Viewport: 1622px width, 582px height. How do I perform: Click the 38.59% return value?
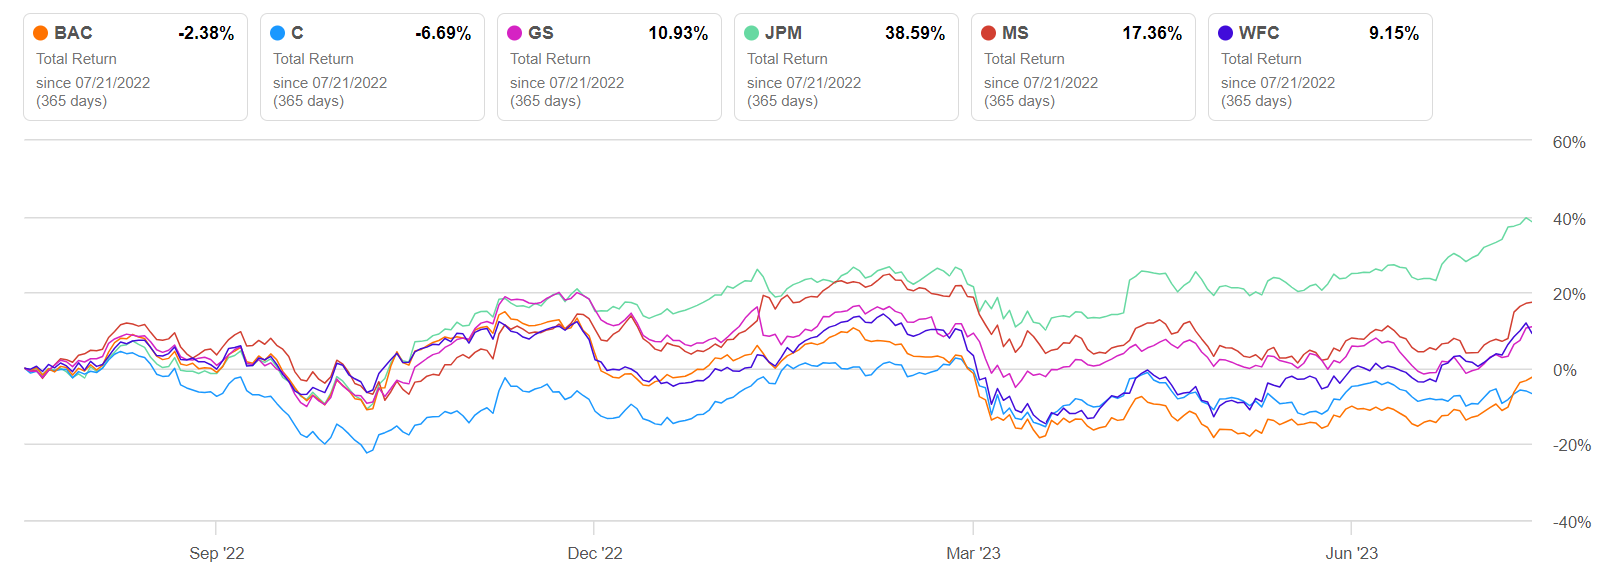914,33
